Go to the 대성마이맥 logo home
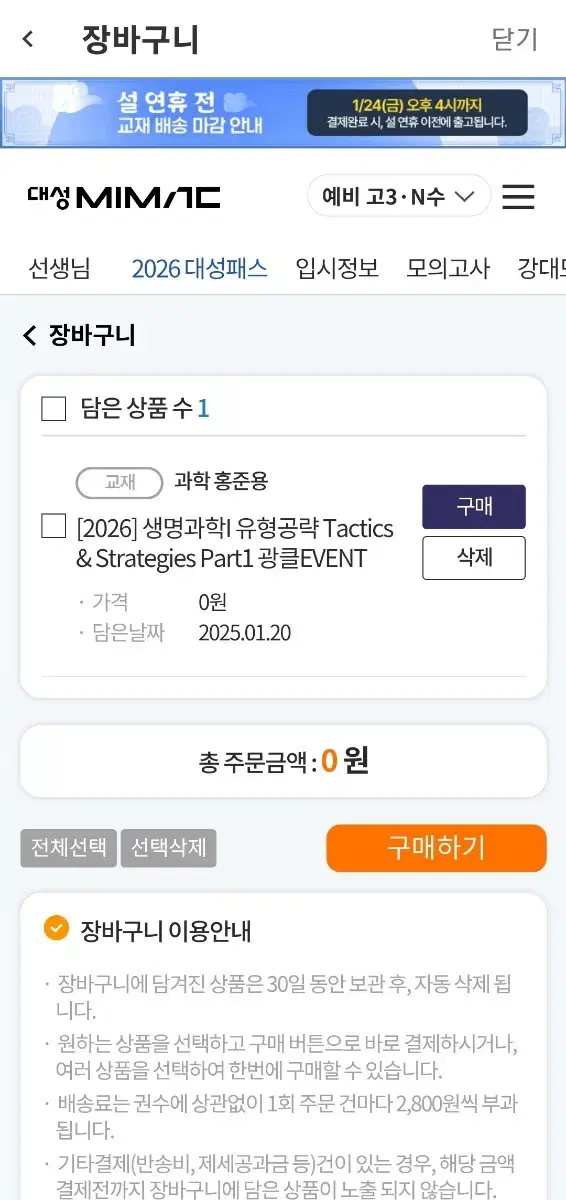Screen dimensions: 566x1200 (124, 197)
